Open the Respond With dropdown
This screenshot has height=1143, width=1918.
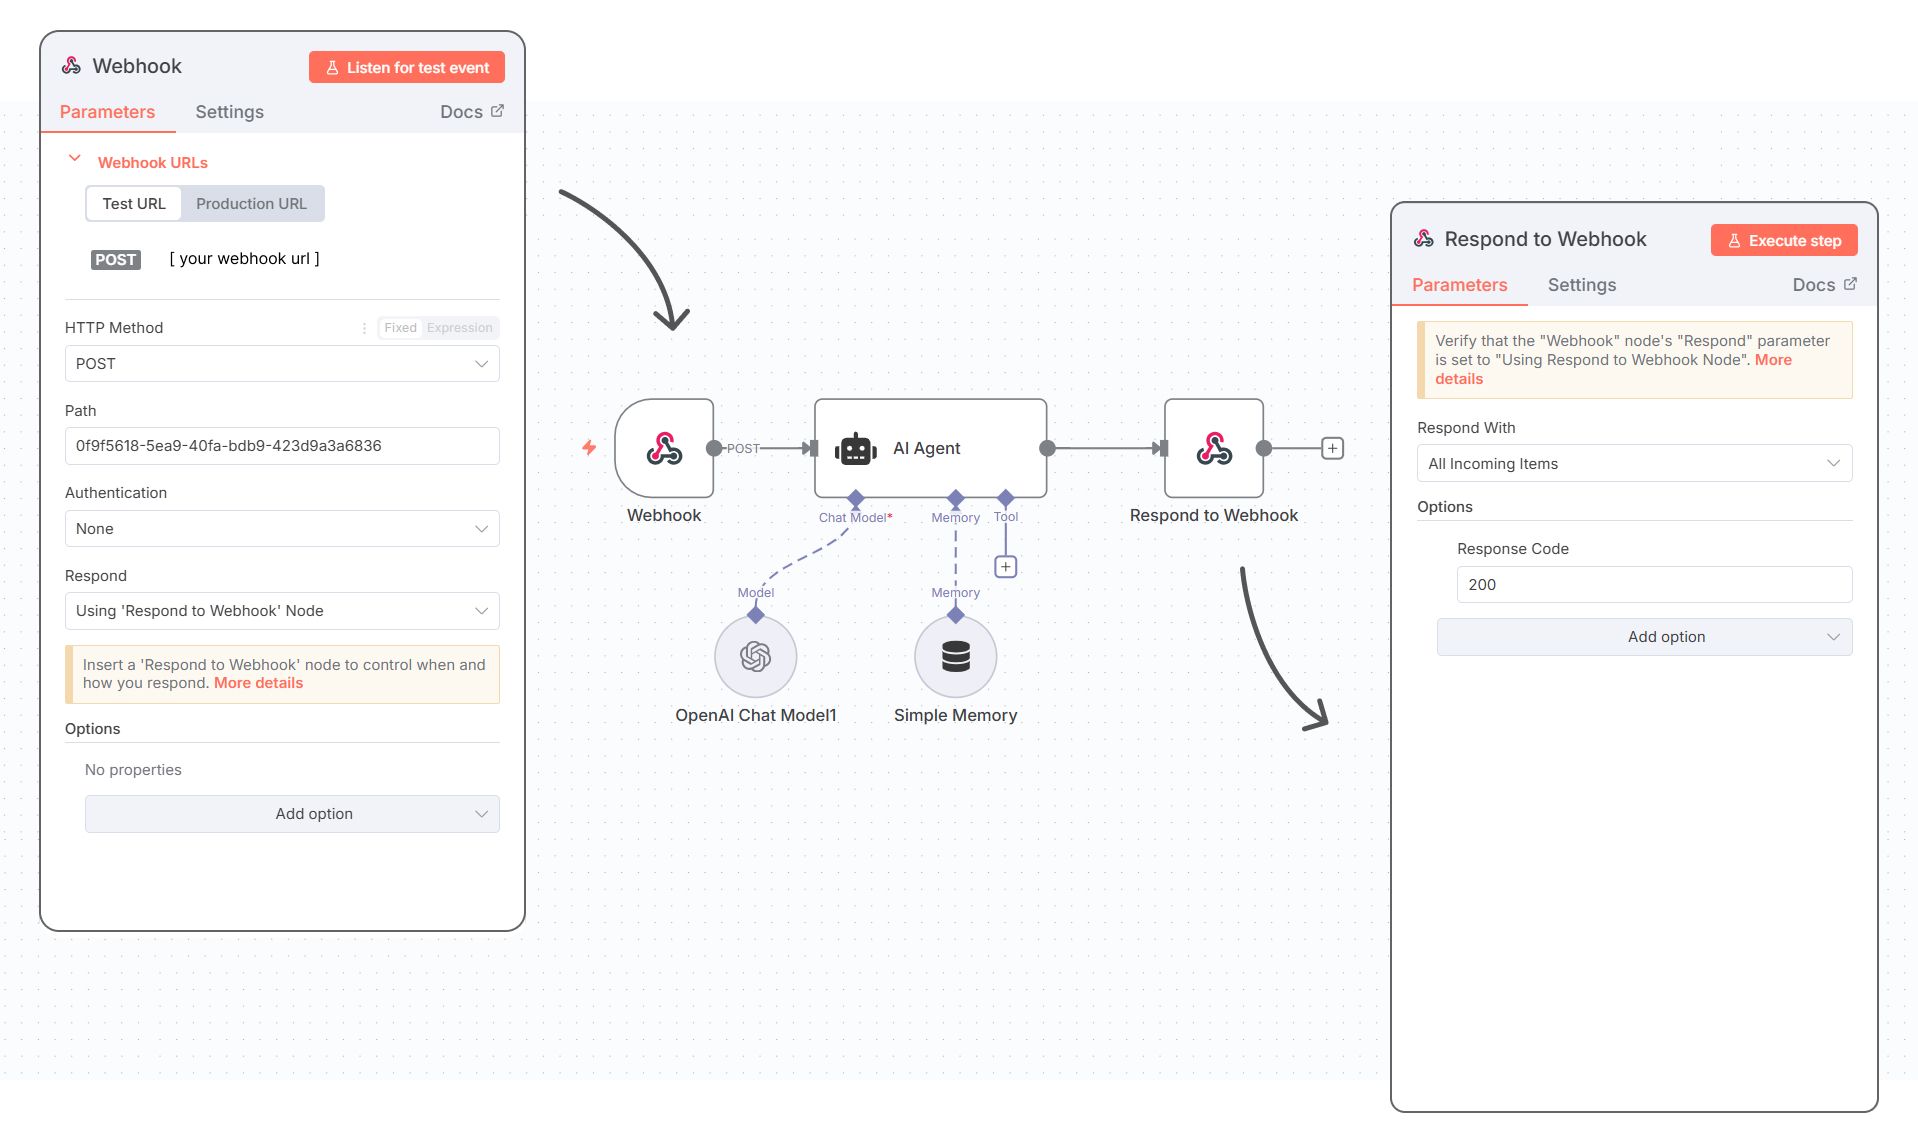point(1633,464)
